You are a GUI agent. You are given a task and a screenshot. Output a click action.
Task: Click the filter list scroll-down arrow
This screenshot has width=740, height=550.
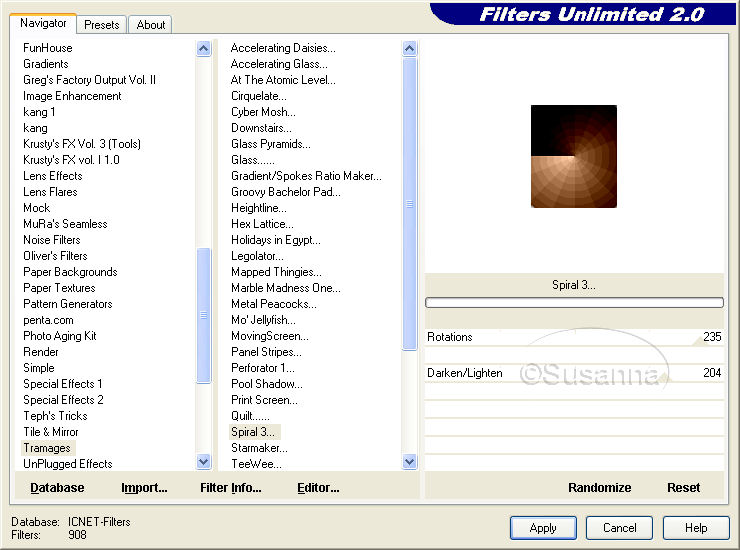[409, 462]
